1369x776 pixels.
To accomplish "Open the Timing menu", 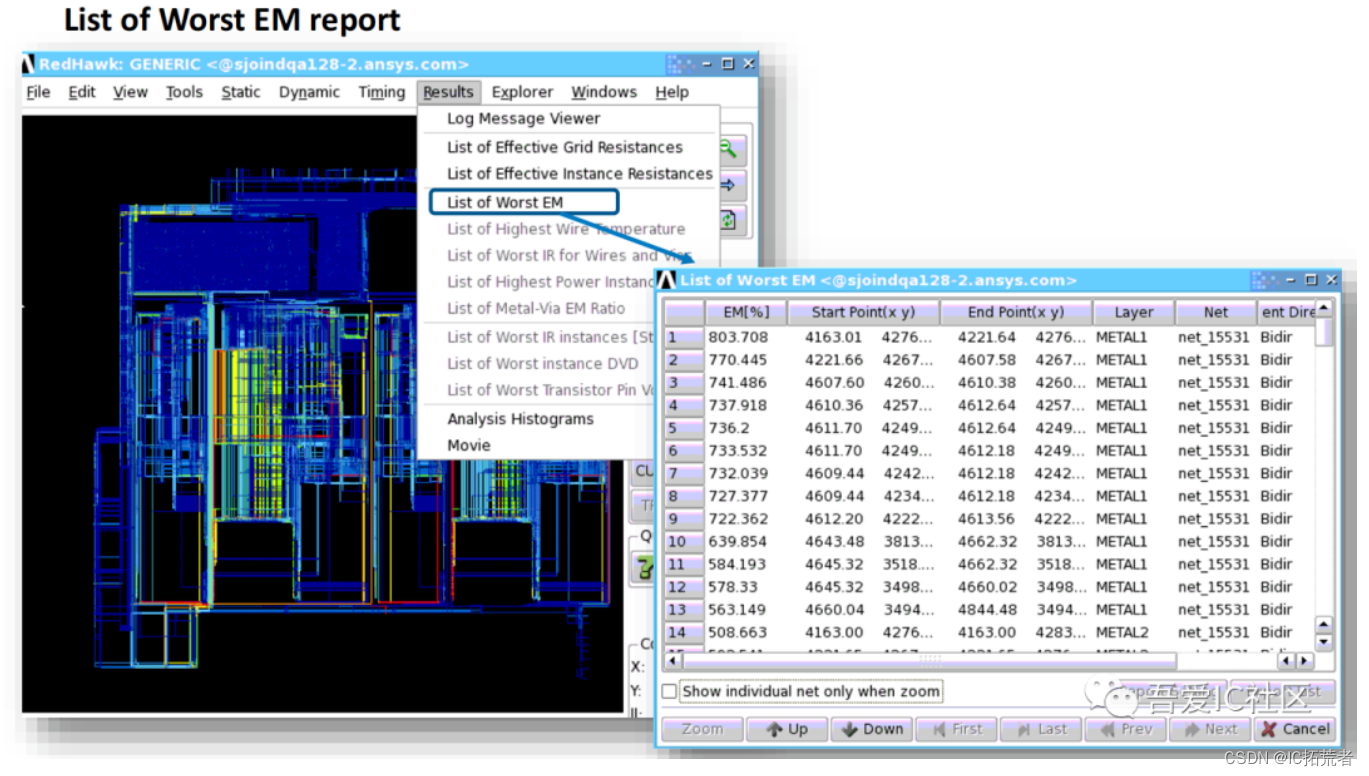I will pyautogui.click(x=381, y=92).
